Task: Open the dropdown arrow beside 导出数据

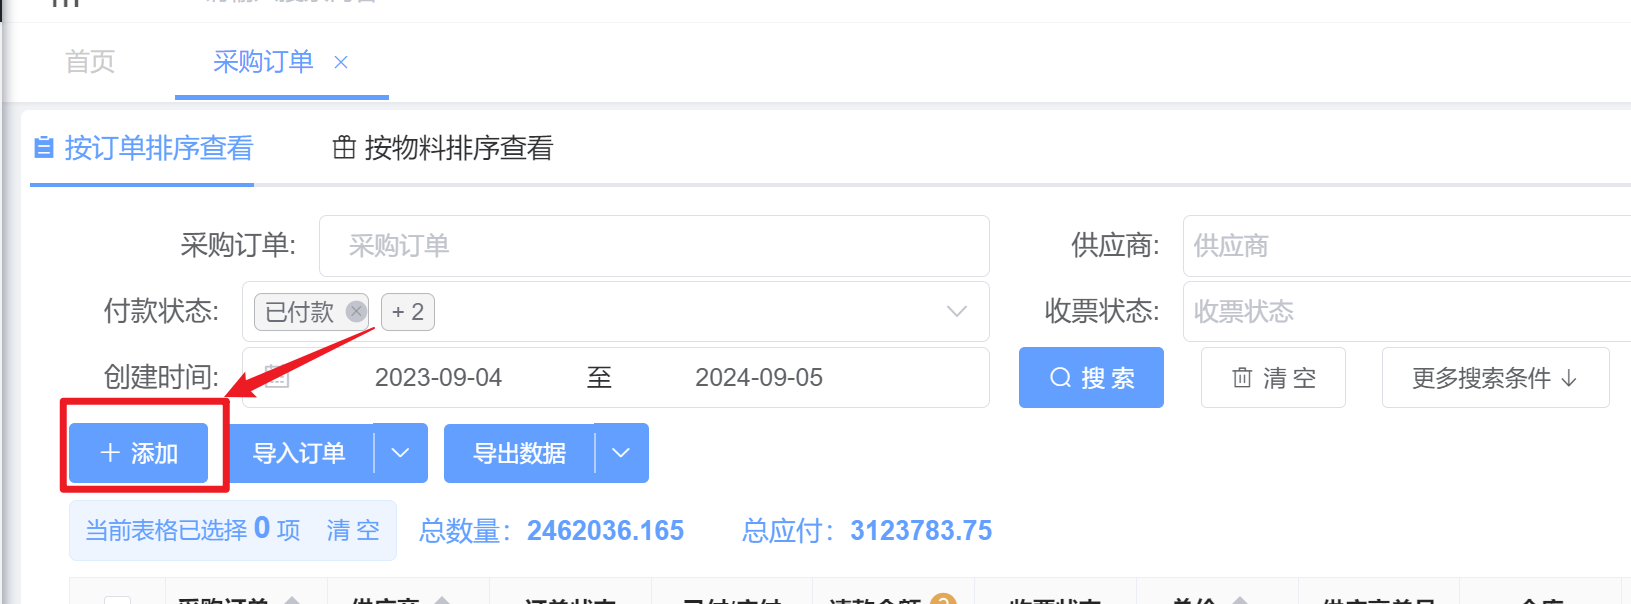Action: coord(621,453)
